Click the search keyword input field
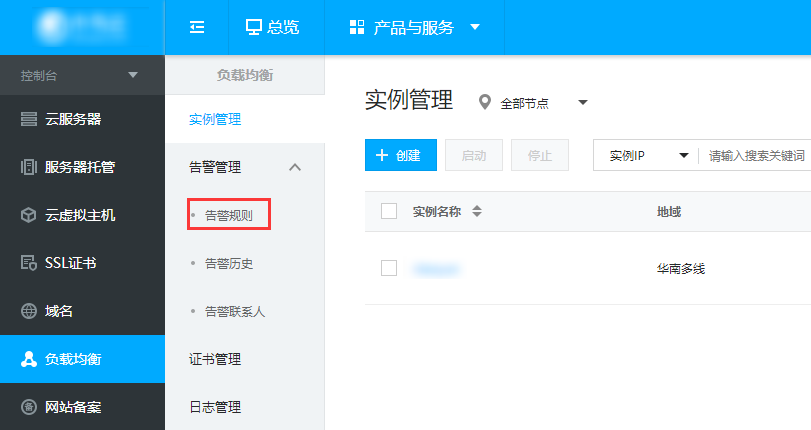This screenshot has height=430, width=811. pyautogui.click(x=756, y=156)
